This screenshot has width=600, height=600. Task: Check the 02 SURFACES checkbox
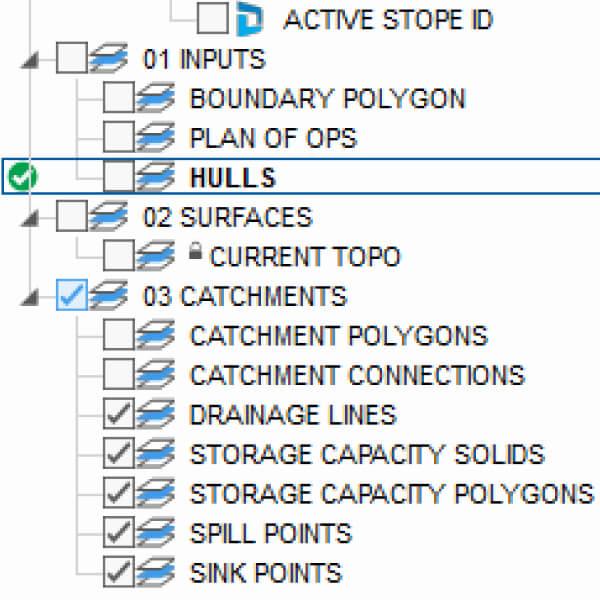coord(72,216)
